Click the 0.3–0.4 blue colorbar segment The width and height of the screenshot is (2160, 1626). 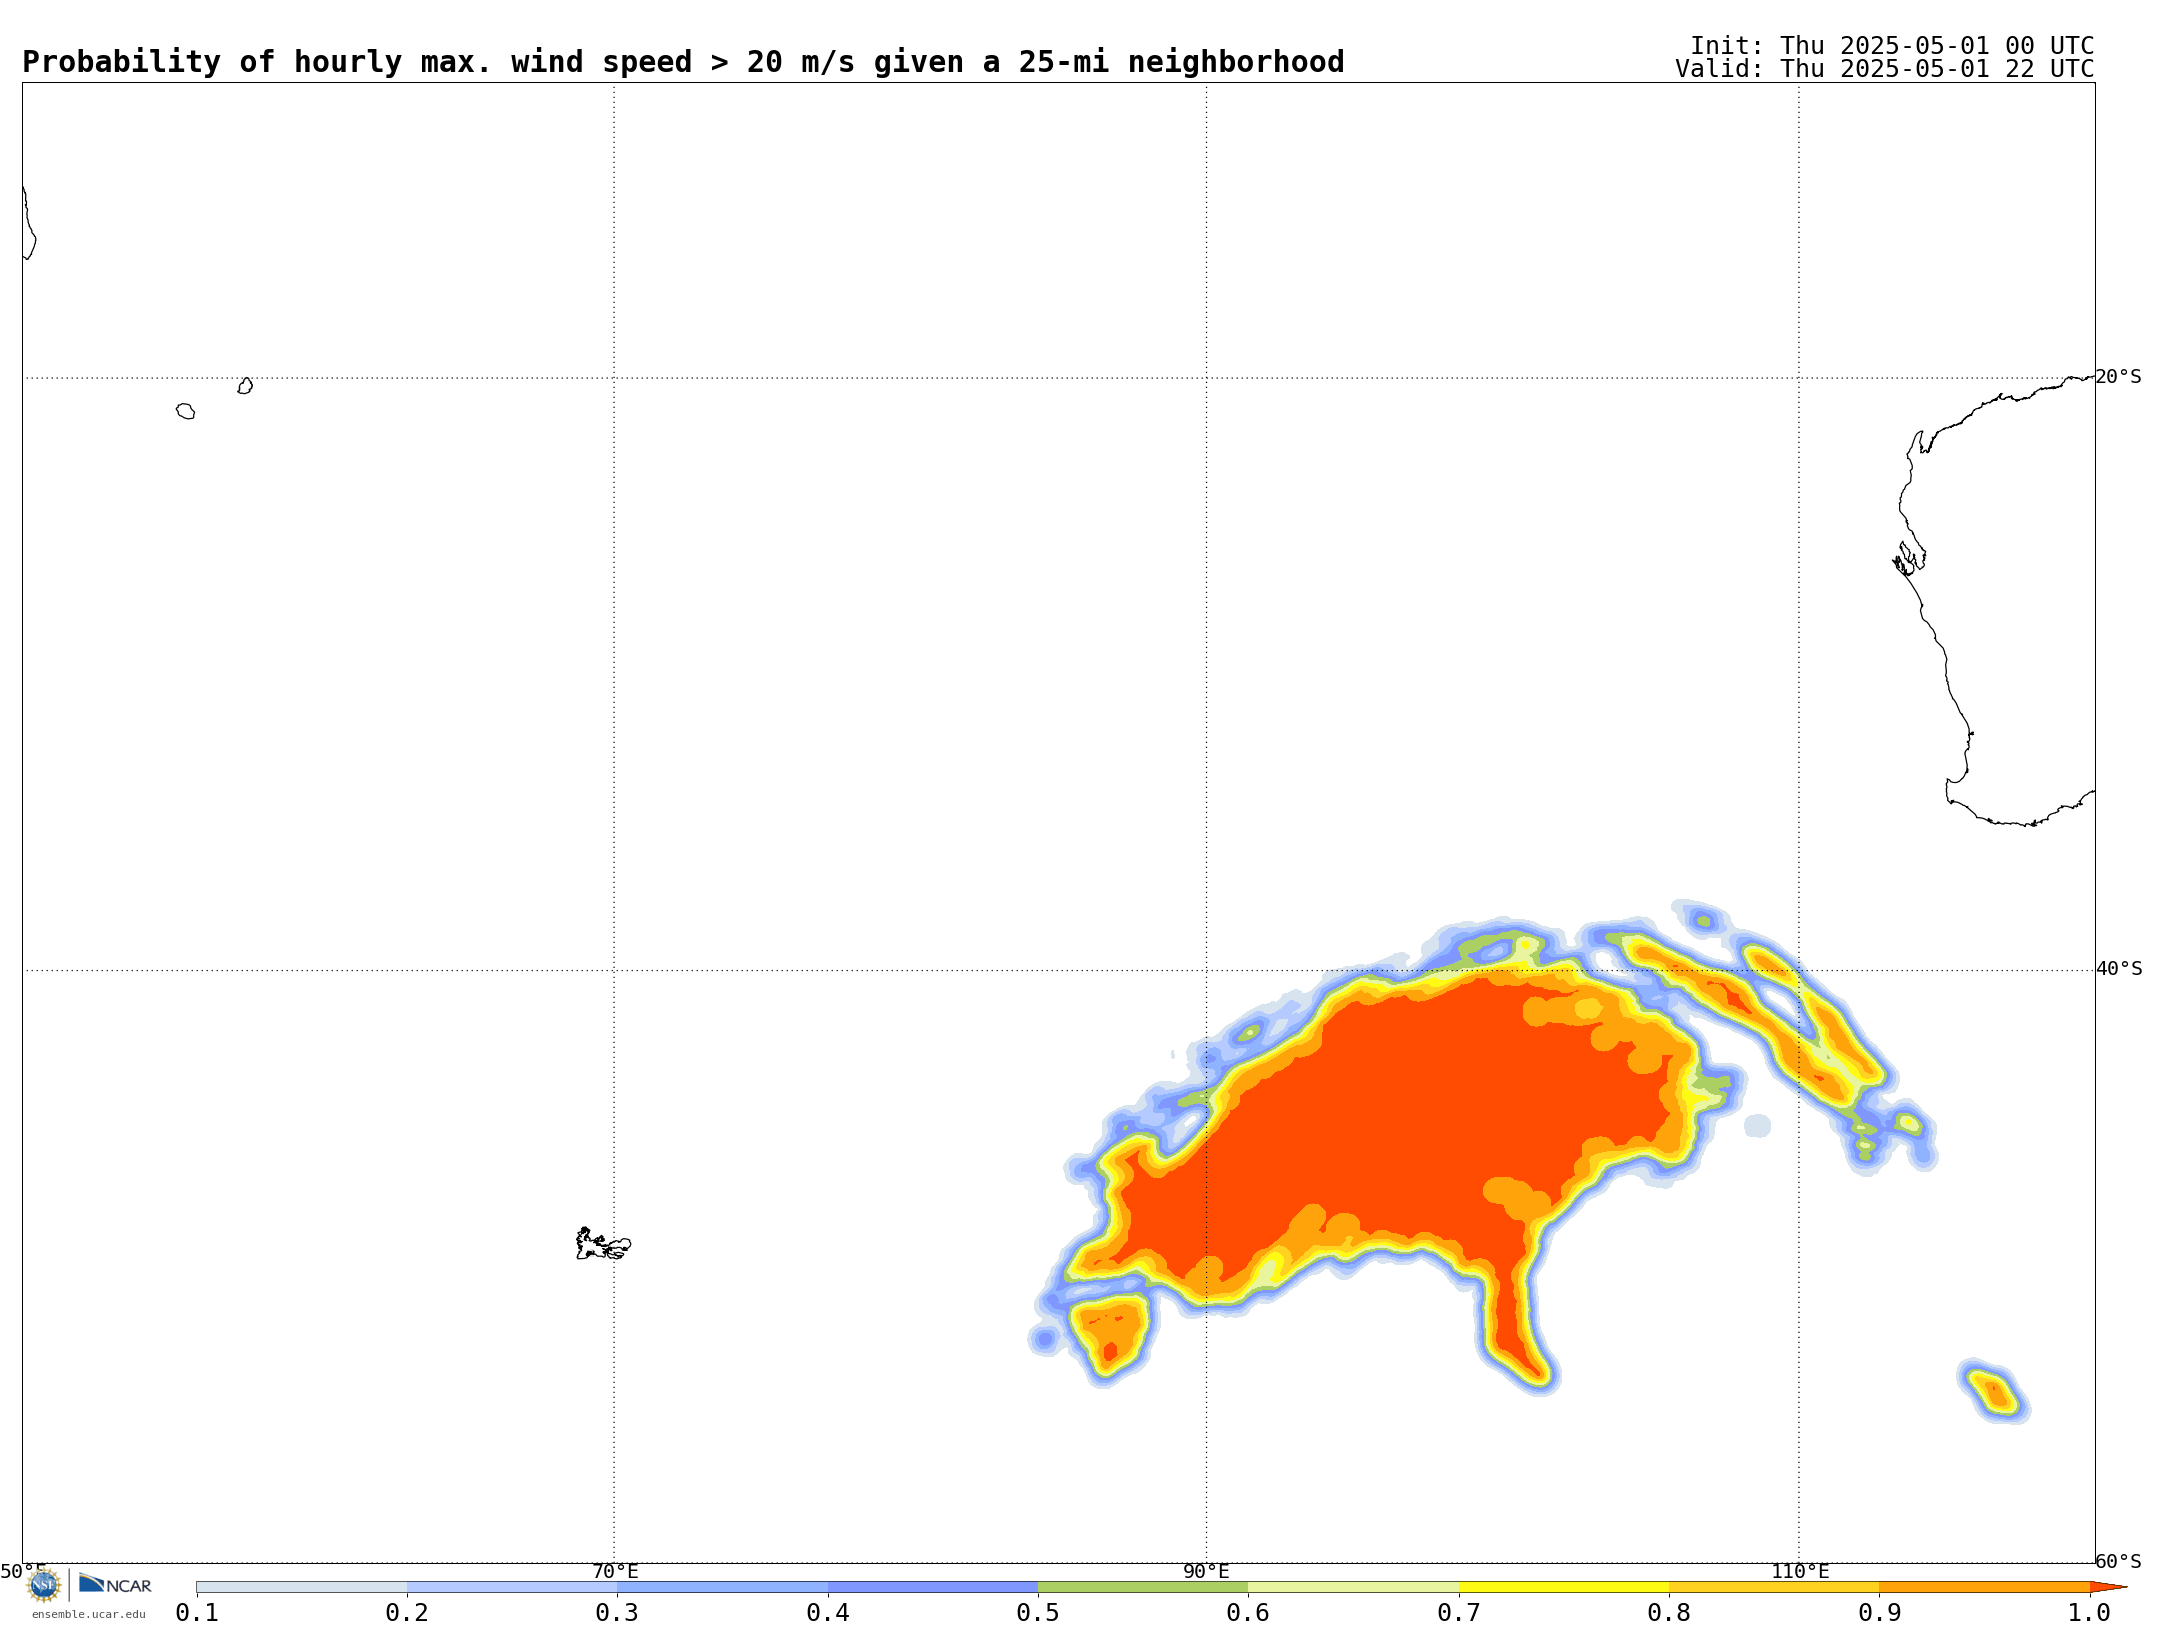point(722,1587)
